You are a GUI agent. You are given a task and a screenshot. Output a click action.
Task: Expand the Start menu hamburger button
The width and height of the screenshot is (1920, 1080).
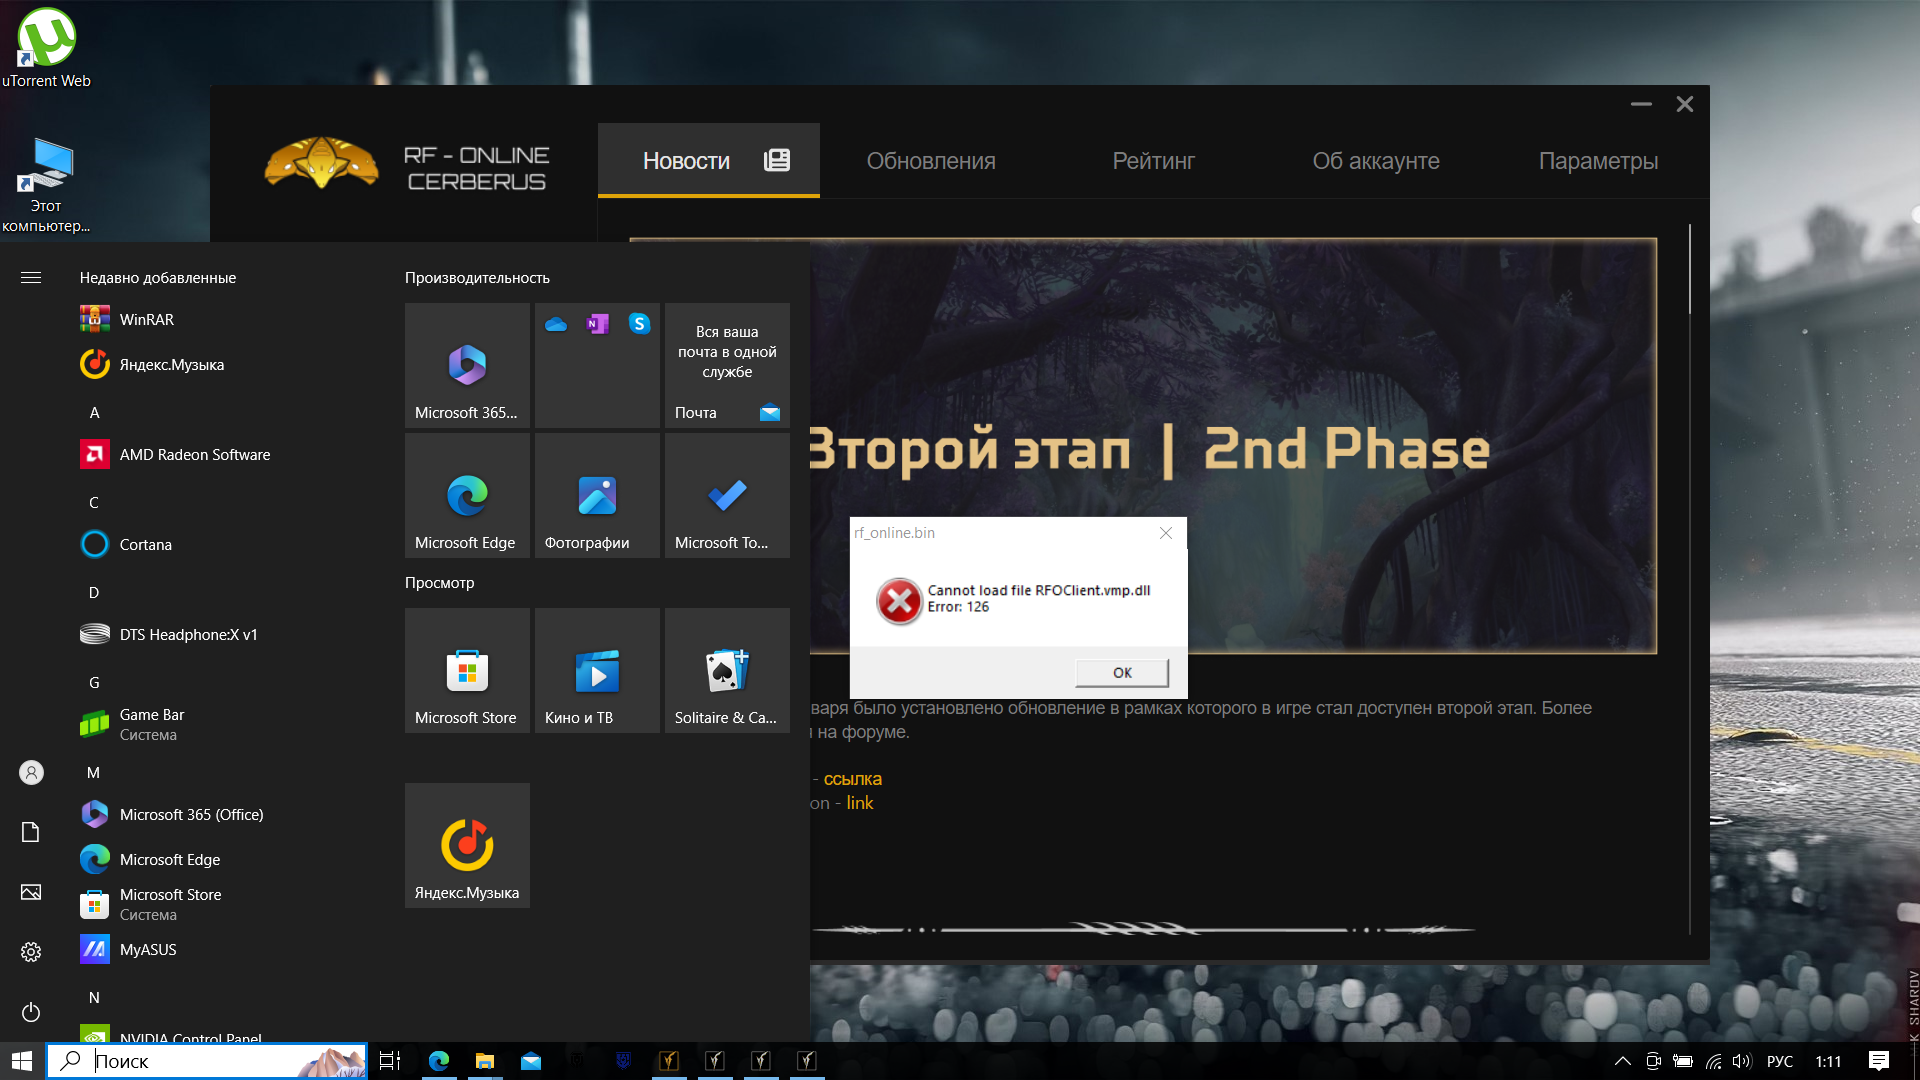click(x=31, y=277)
